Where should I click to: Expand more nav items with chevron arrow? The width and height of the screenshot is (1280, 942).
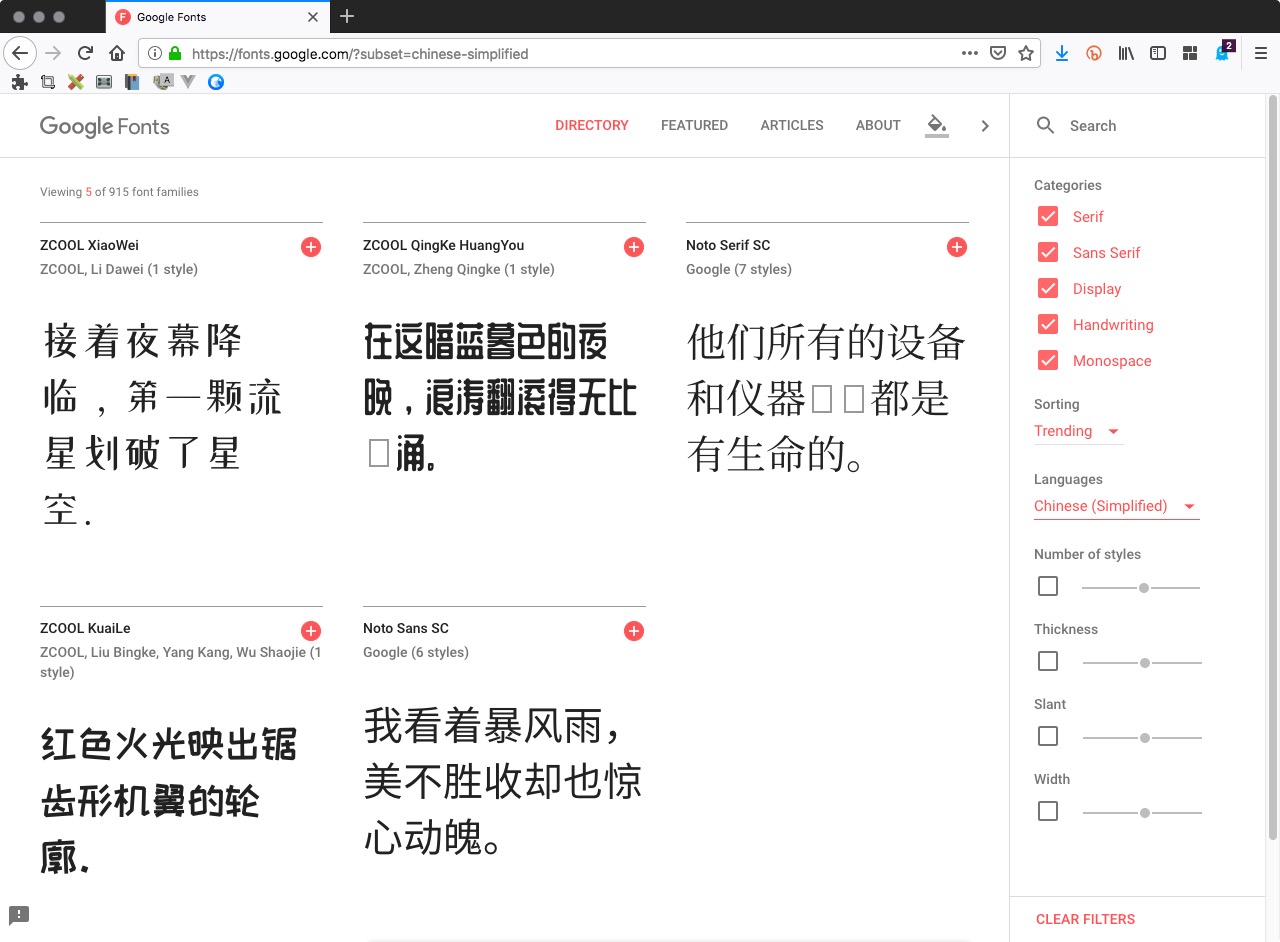pyautogui.click(x=985, y=126)
